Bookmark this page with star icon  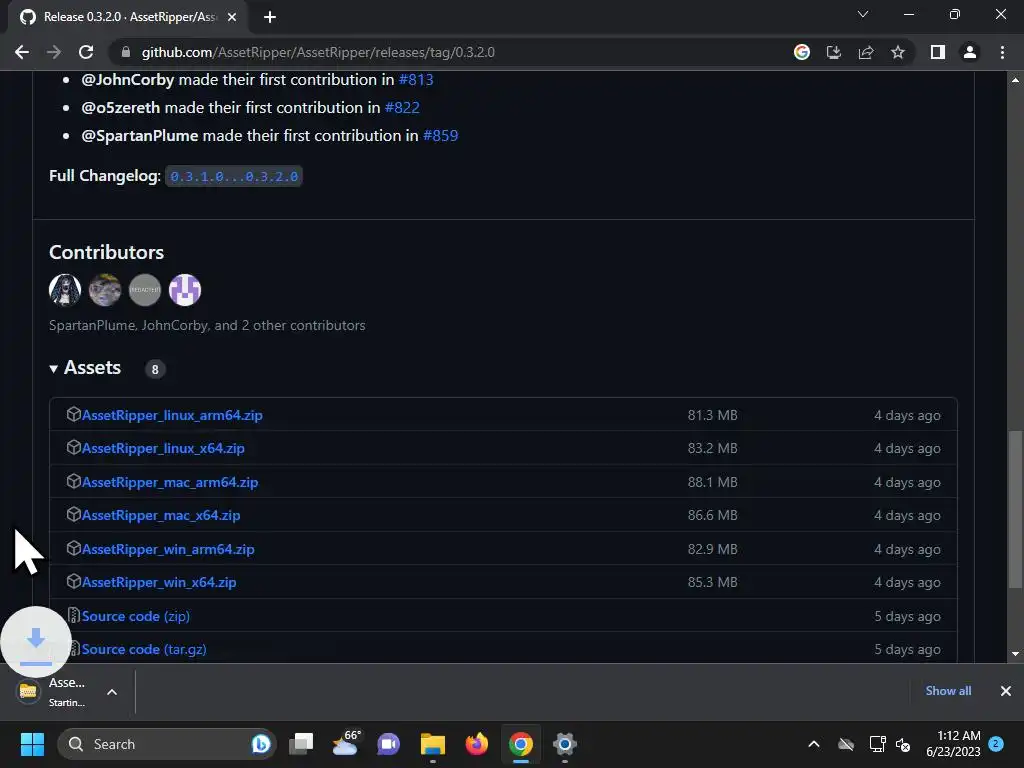click(x=898, y=52)
